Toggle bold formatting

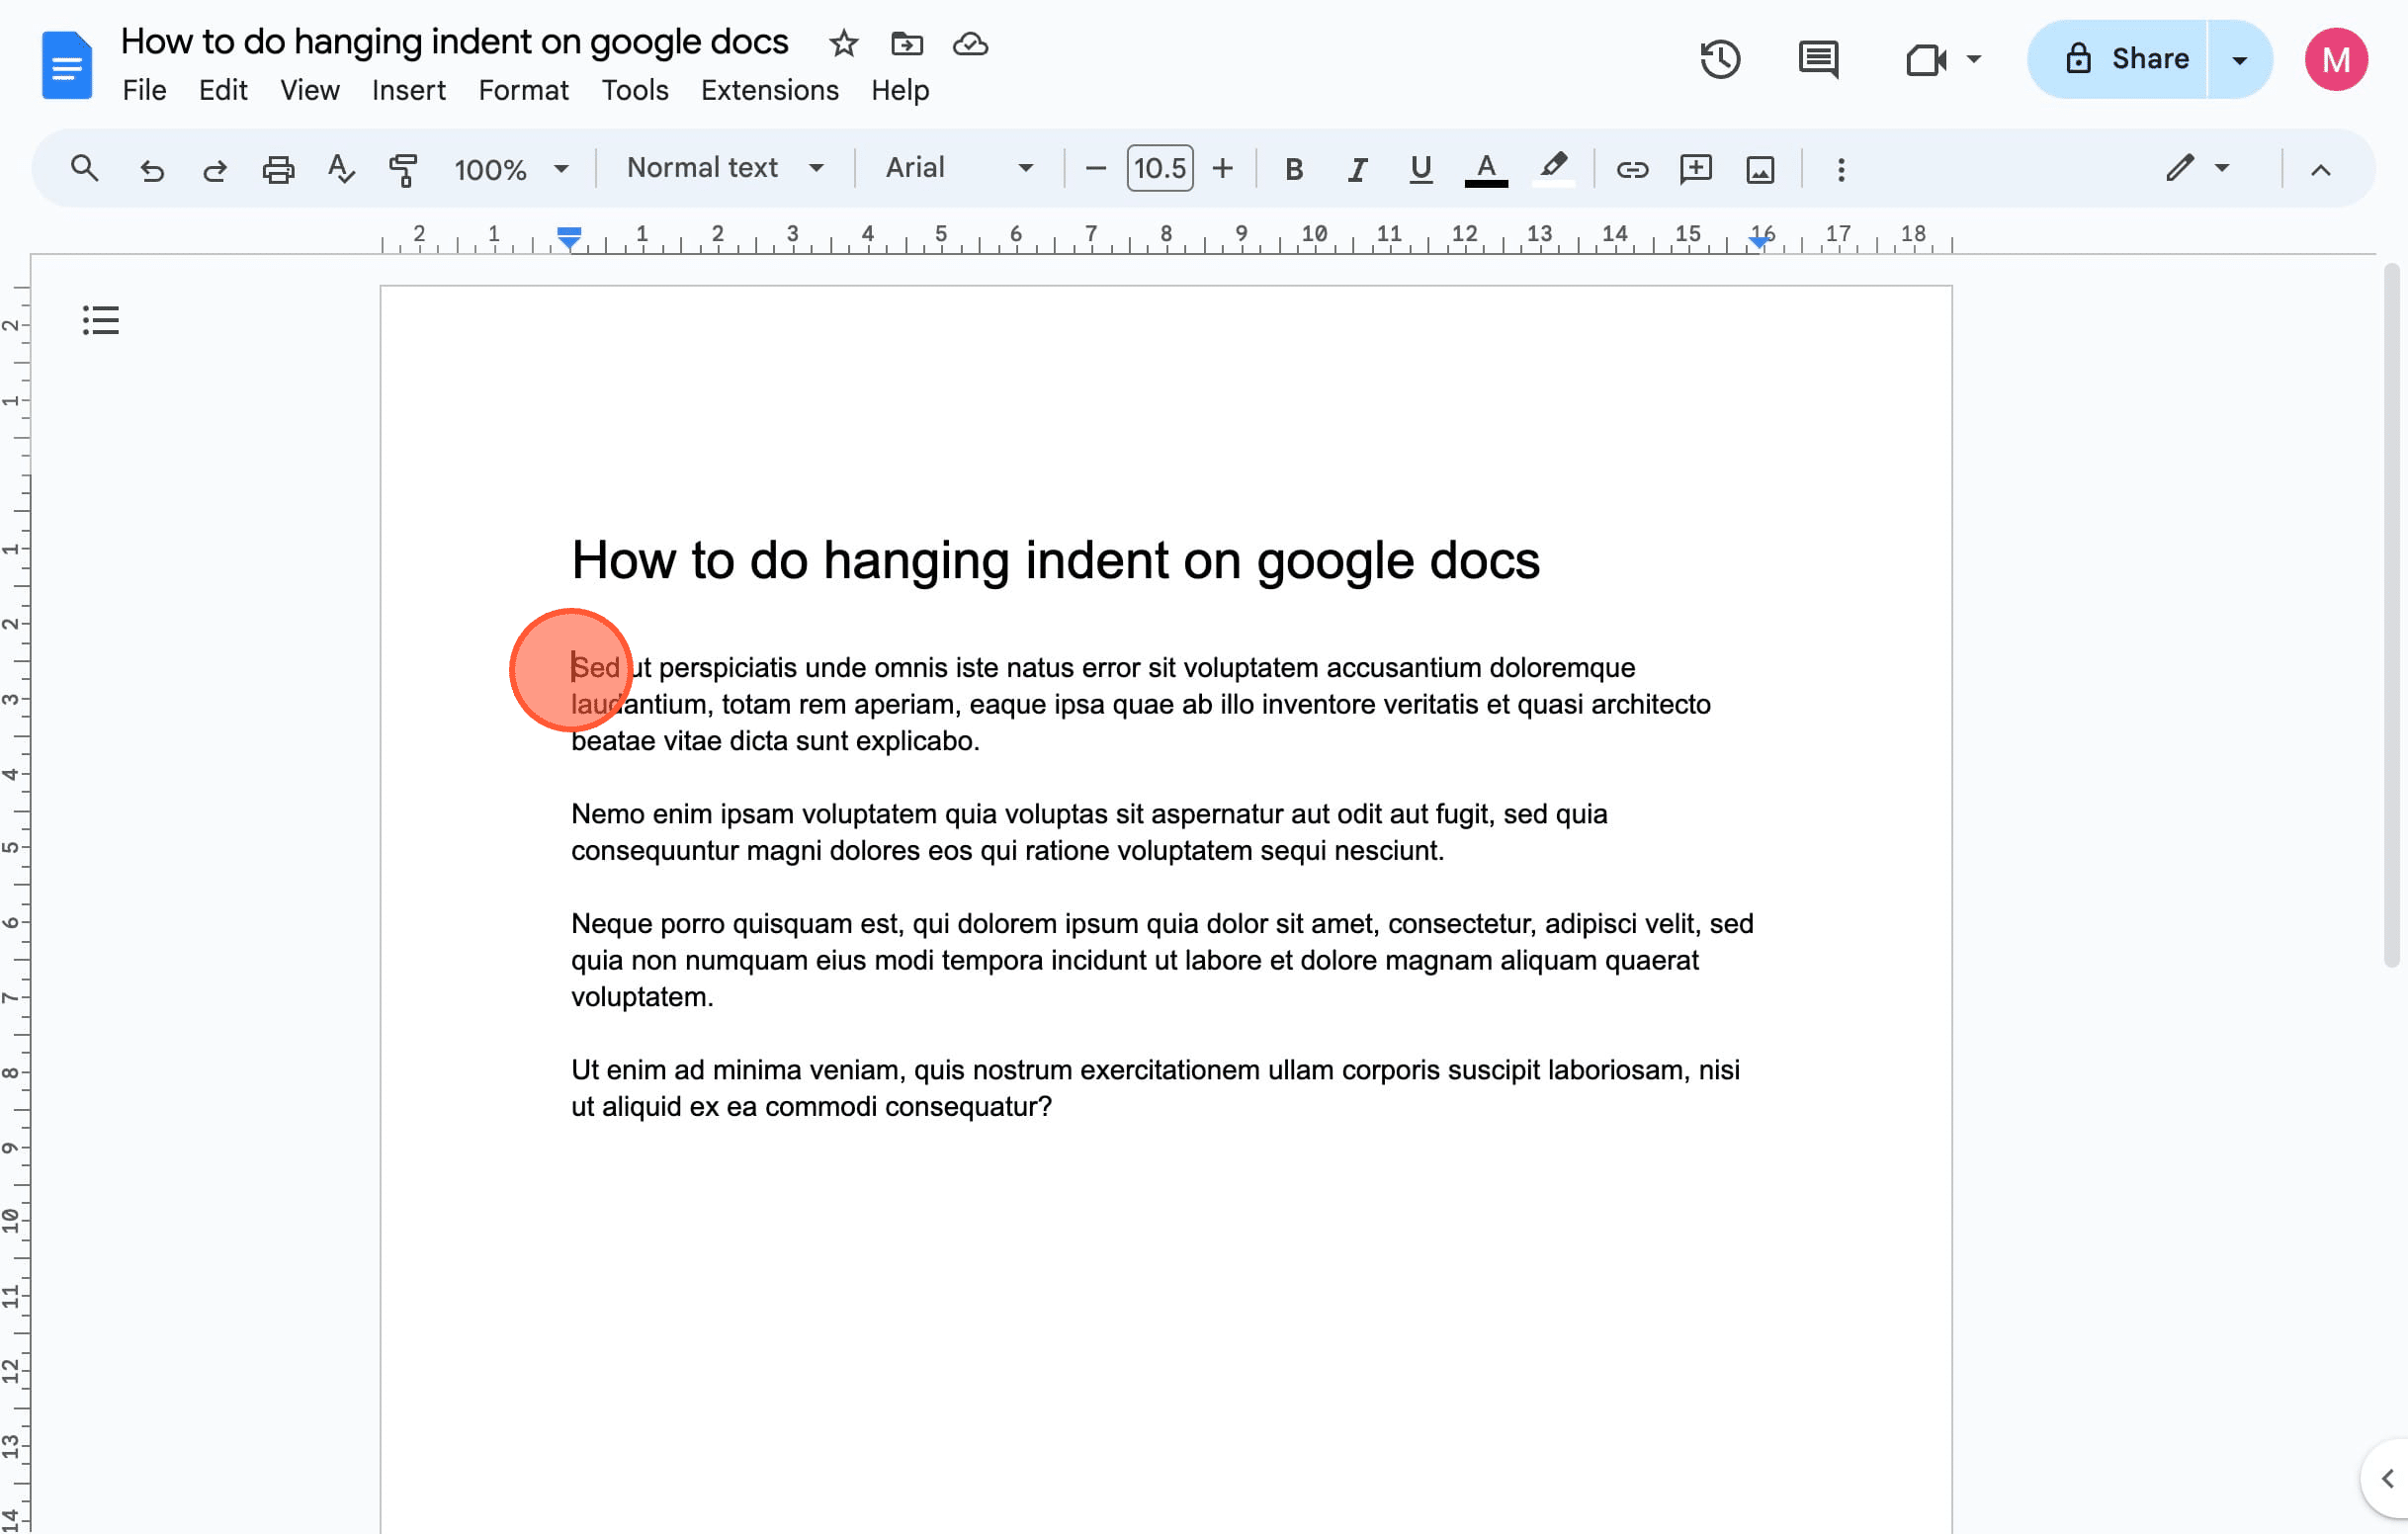1293,169
